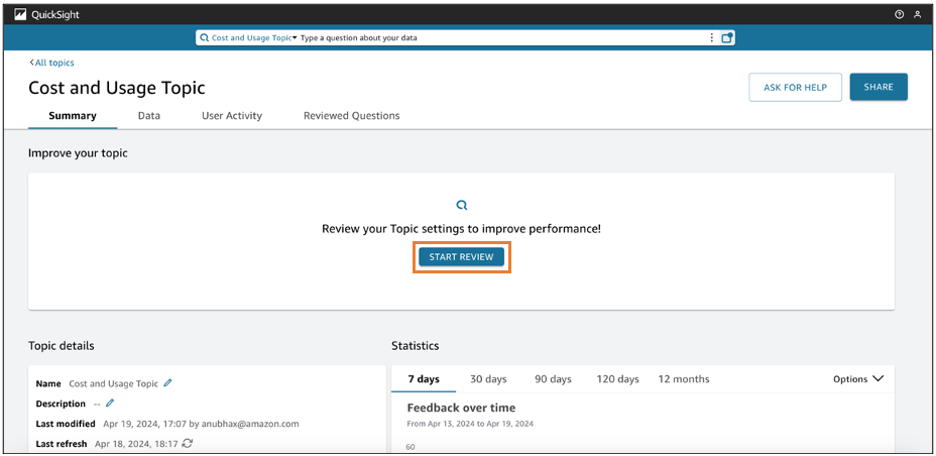Click the Last refresh sync icon
936x456 pixels.
187,443
